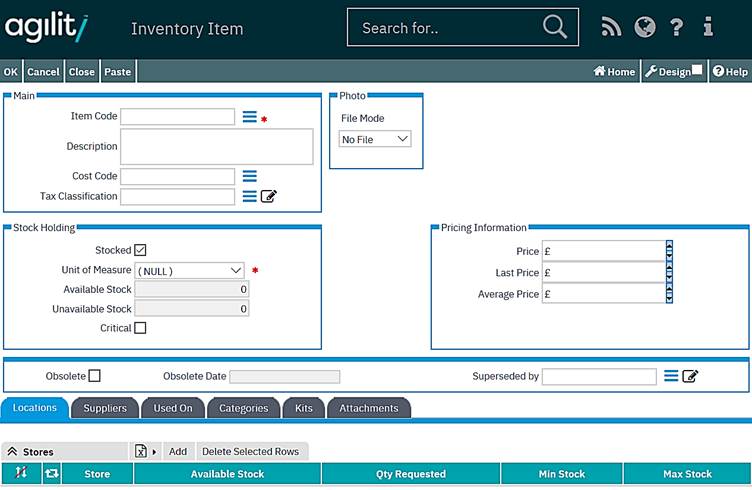Click into the Description text field
This screenshot has width=752, height=490.
tap(216, 147)
